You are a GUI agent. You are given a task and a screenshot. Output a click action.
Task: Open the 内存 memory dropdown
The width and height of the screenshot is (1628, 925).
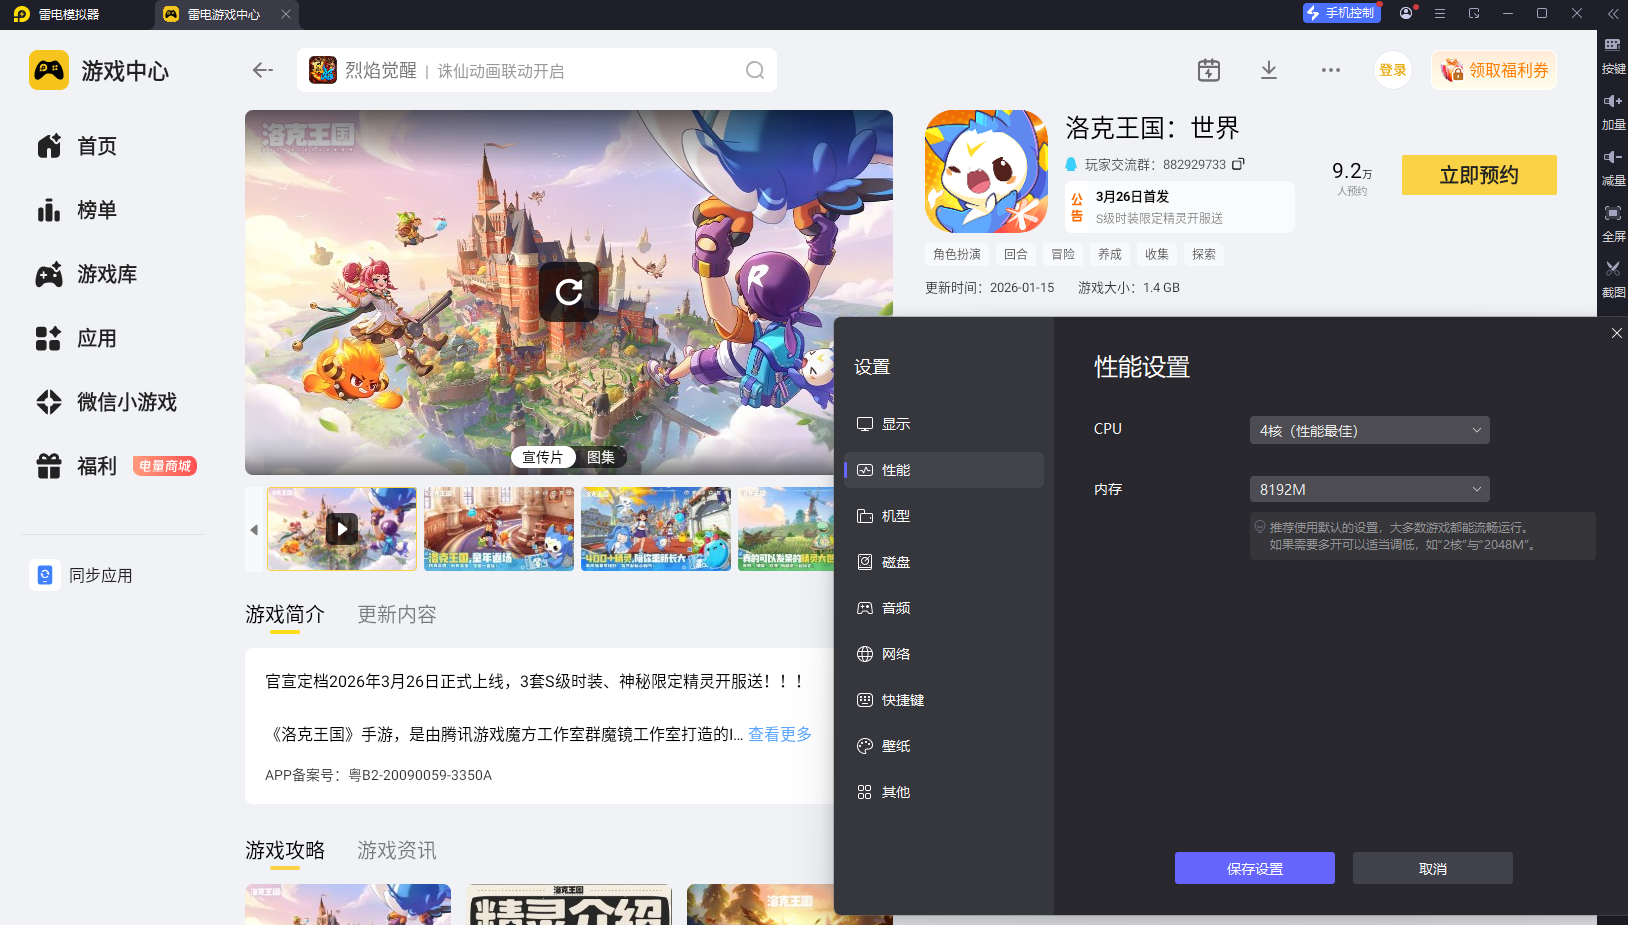pos(1370,489)
